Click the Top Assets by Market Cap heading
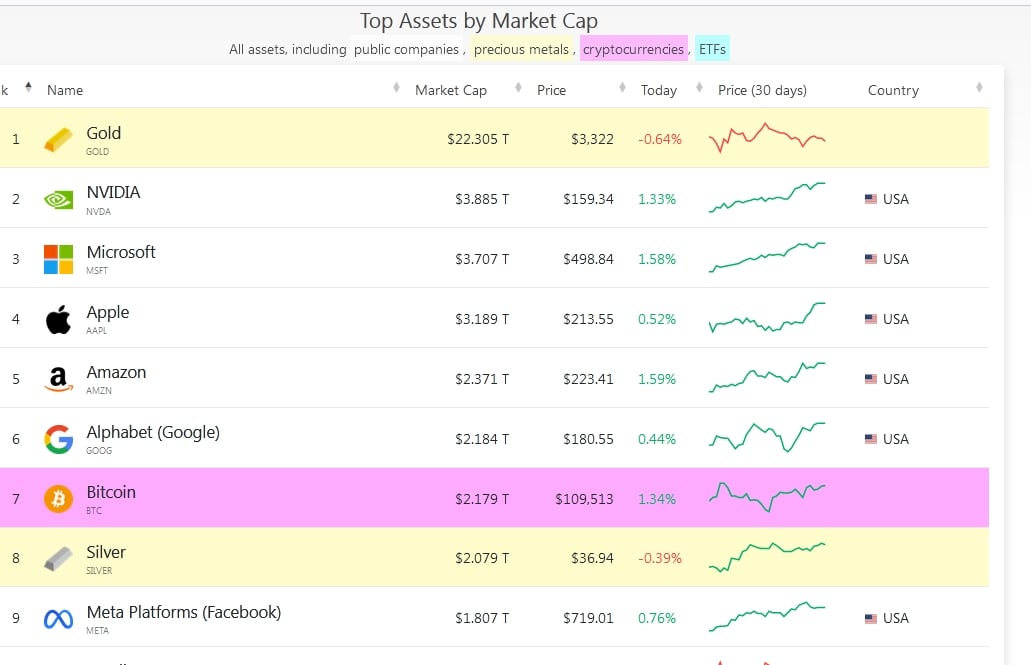 coord(479,21)
